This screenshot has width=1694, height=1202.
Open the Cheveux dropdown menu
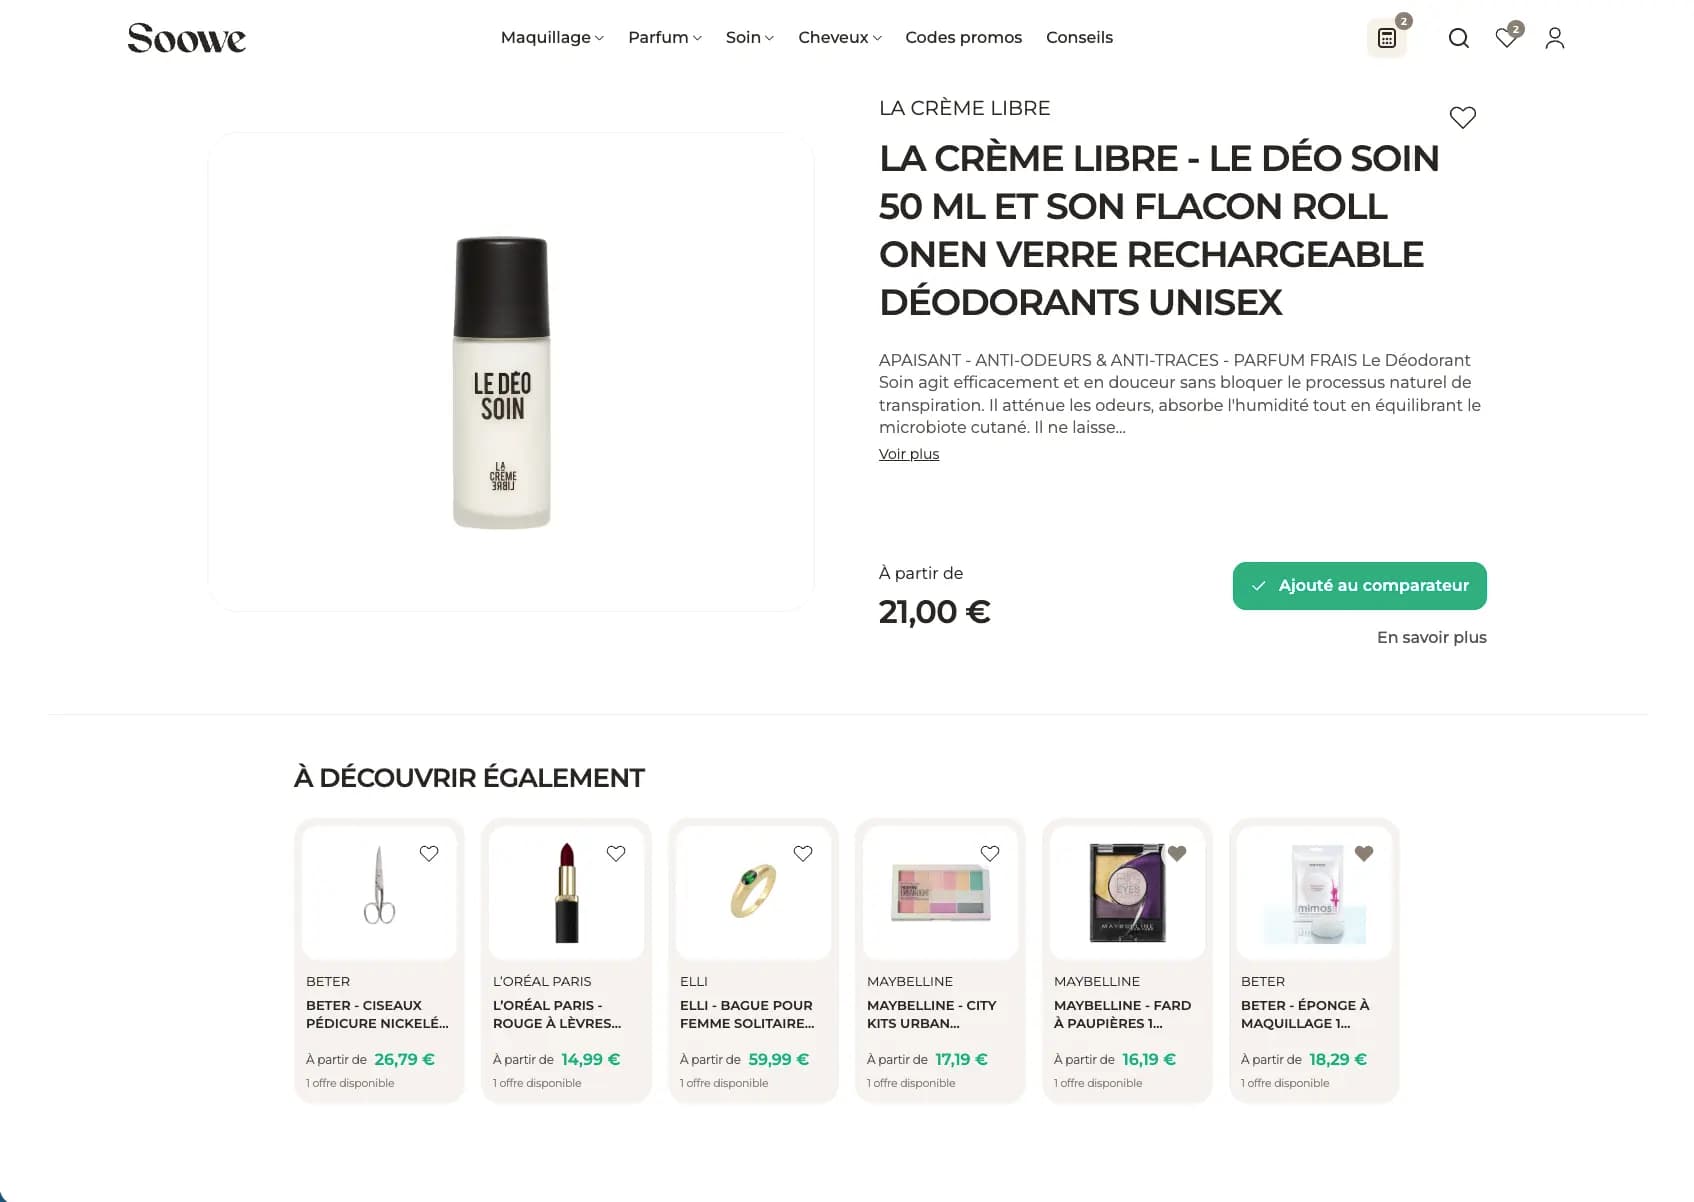[x=840, y=37]
